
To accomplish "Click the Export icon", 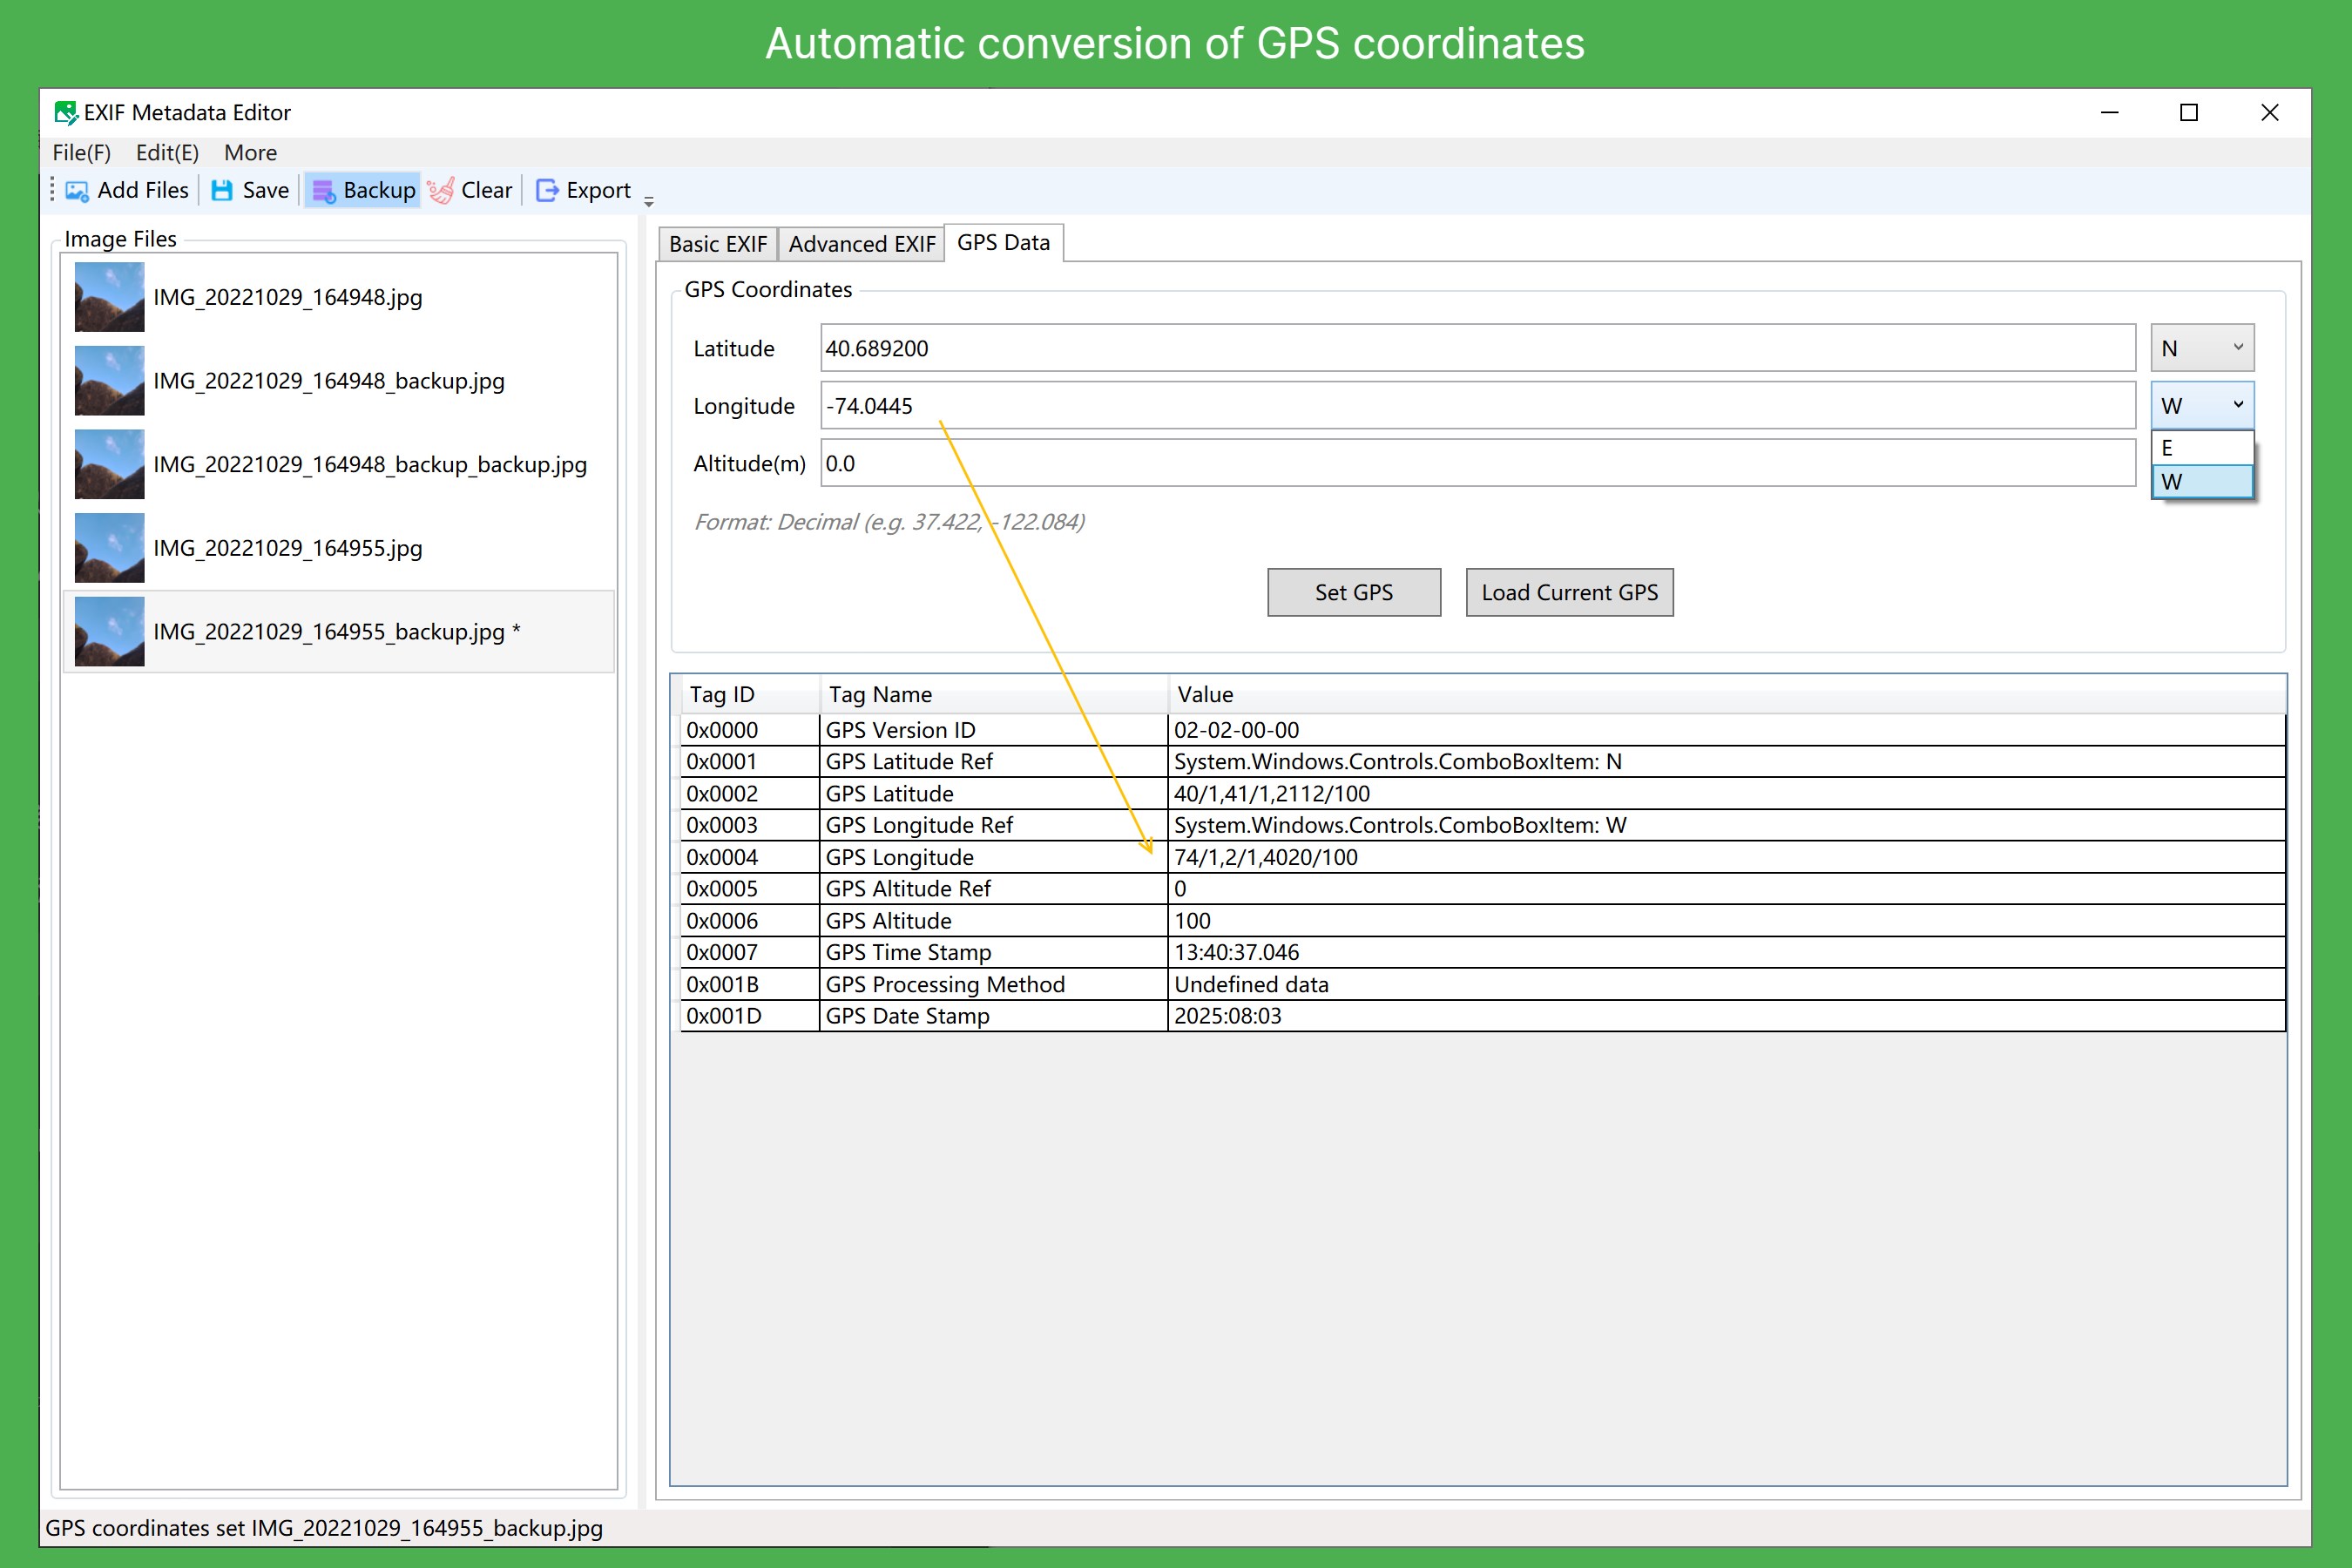I will click(547, 191).
